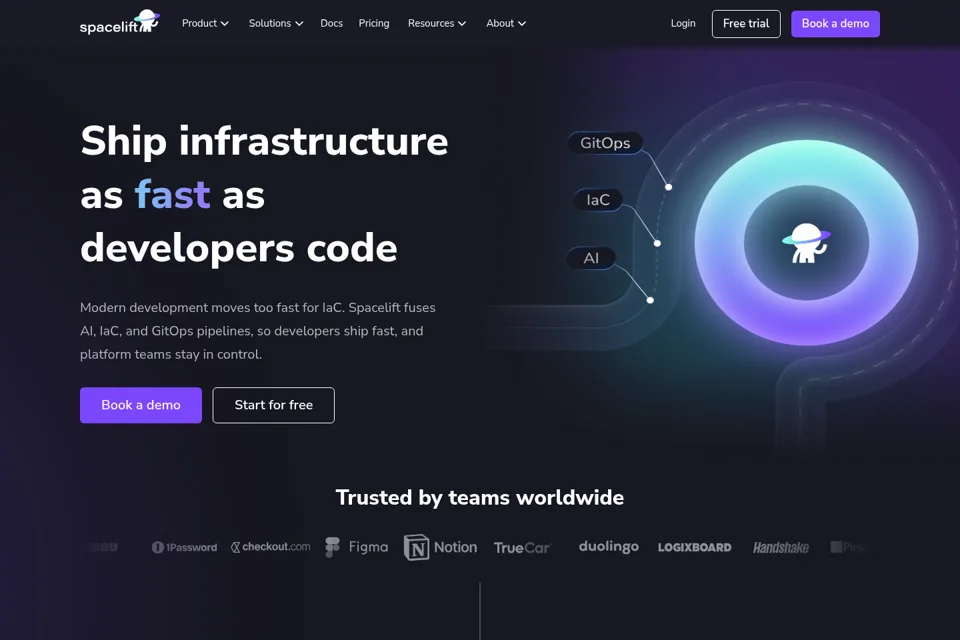
Task: Click the TrueCar logo
Action: [522, 548]
